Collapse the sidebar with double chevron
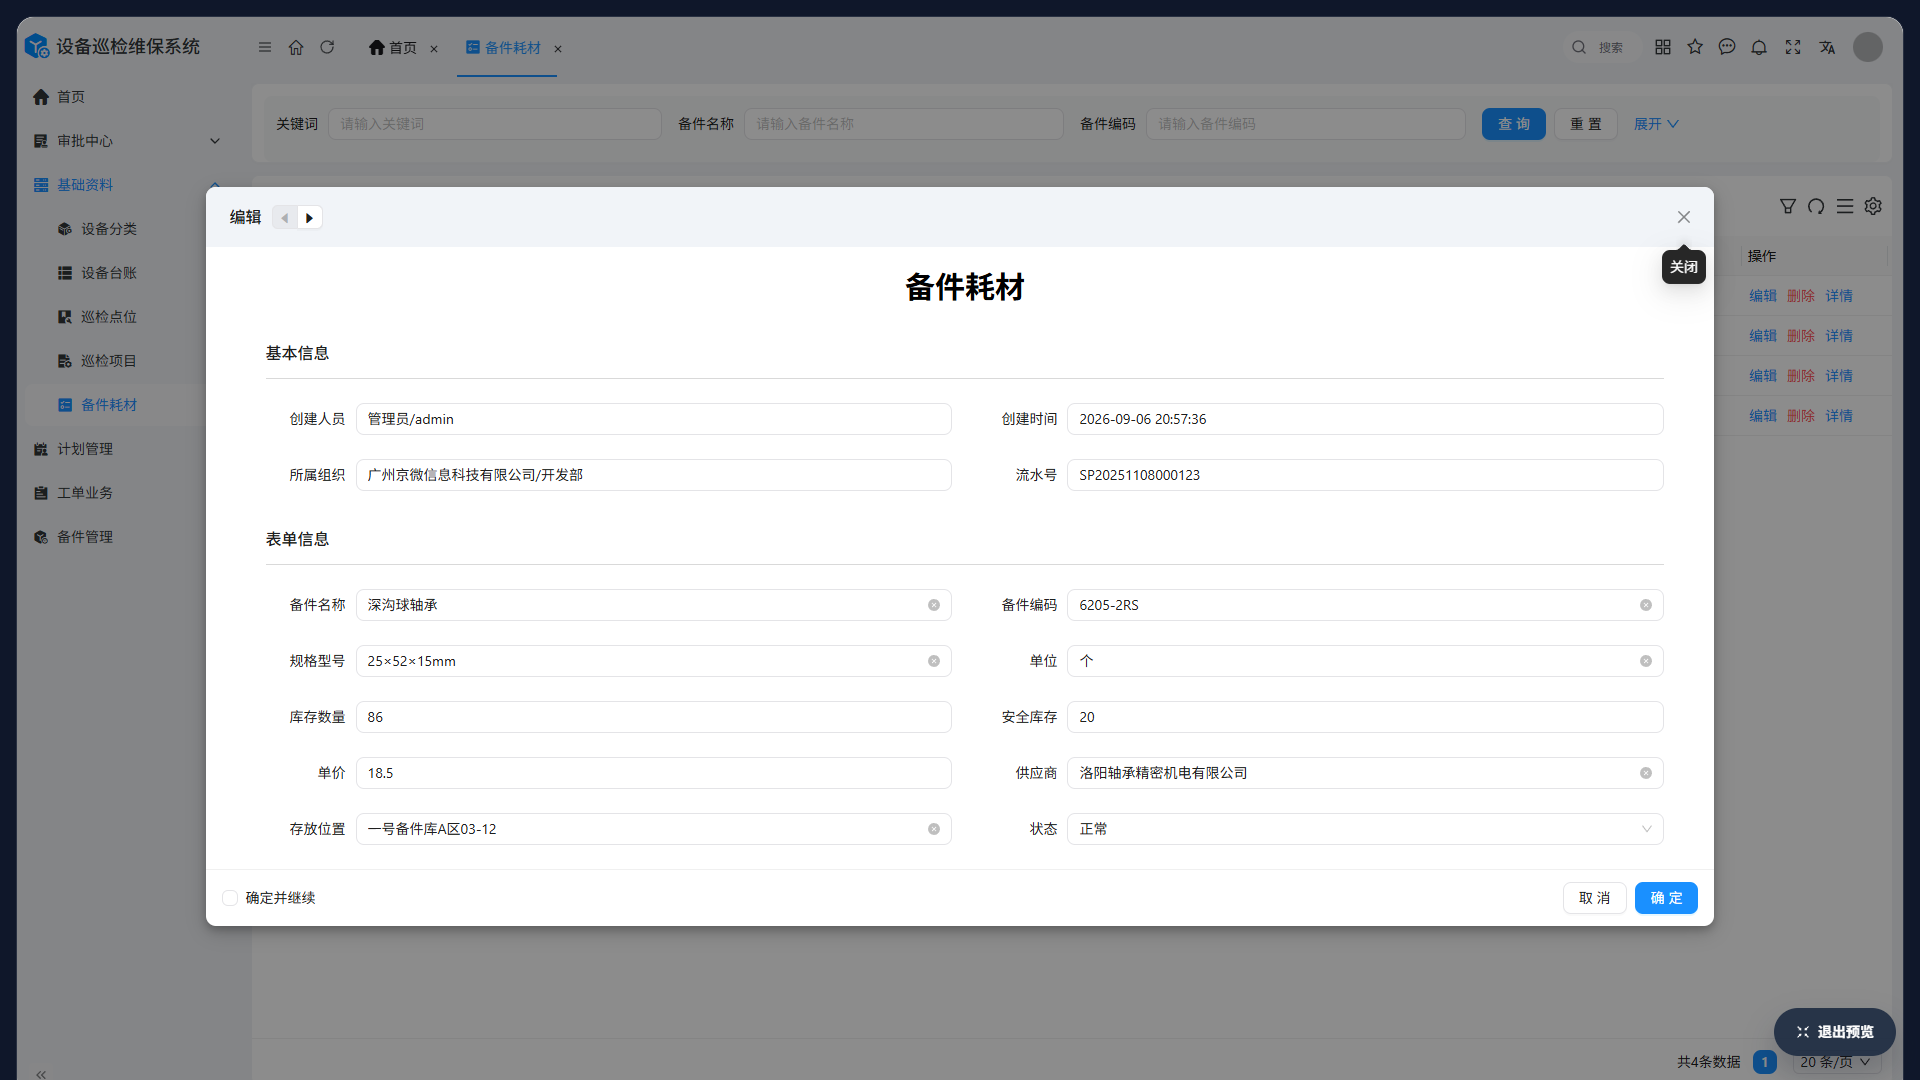Viewport: 1920px width, 1080px height. (x=41, y=1074)
